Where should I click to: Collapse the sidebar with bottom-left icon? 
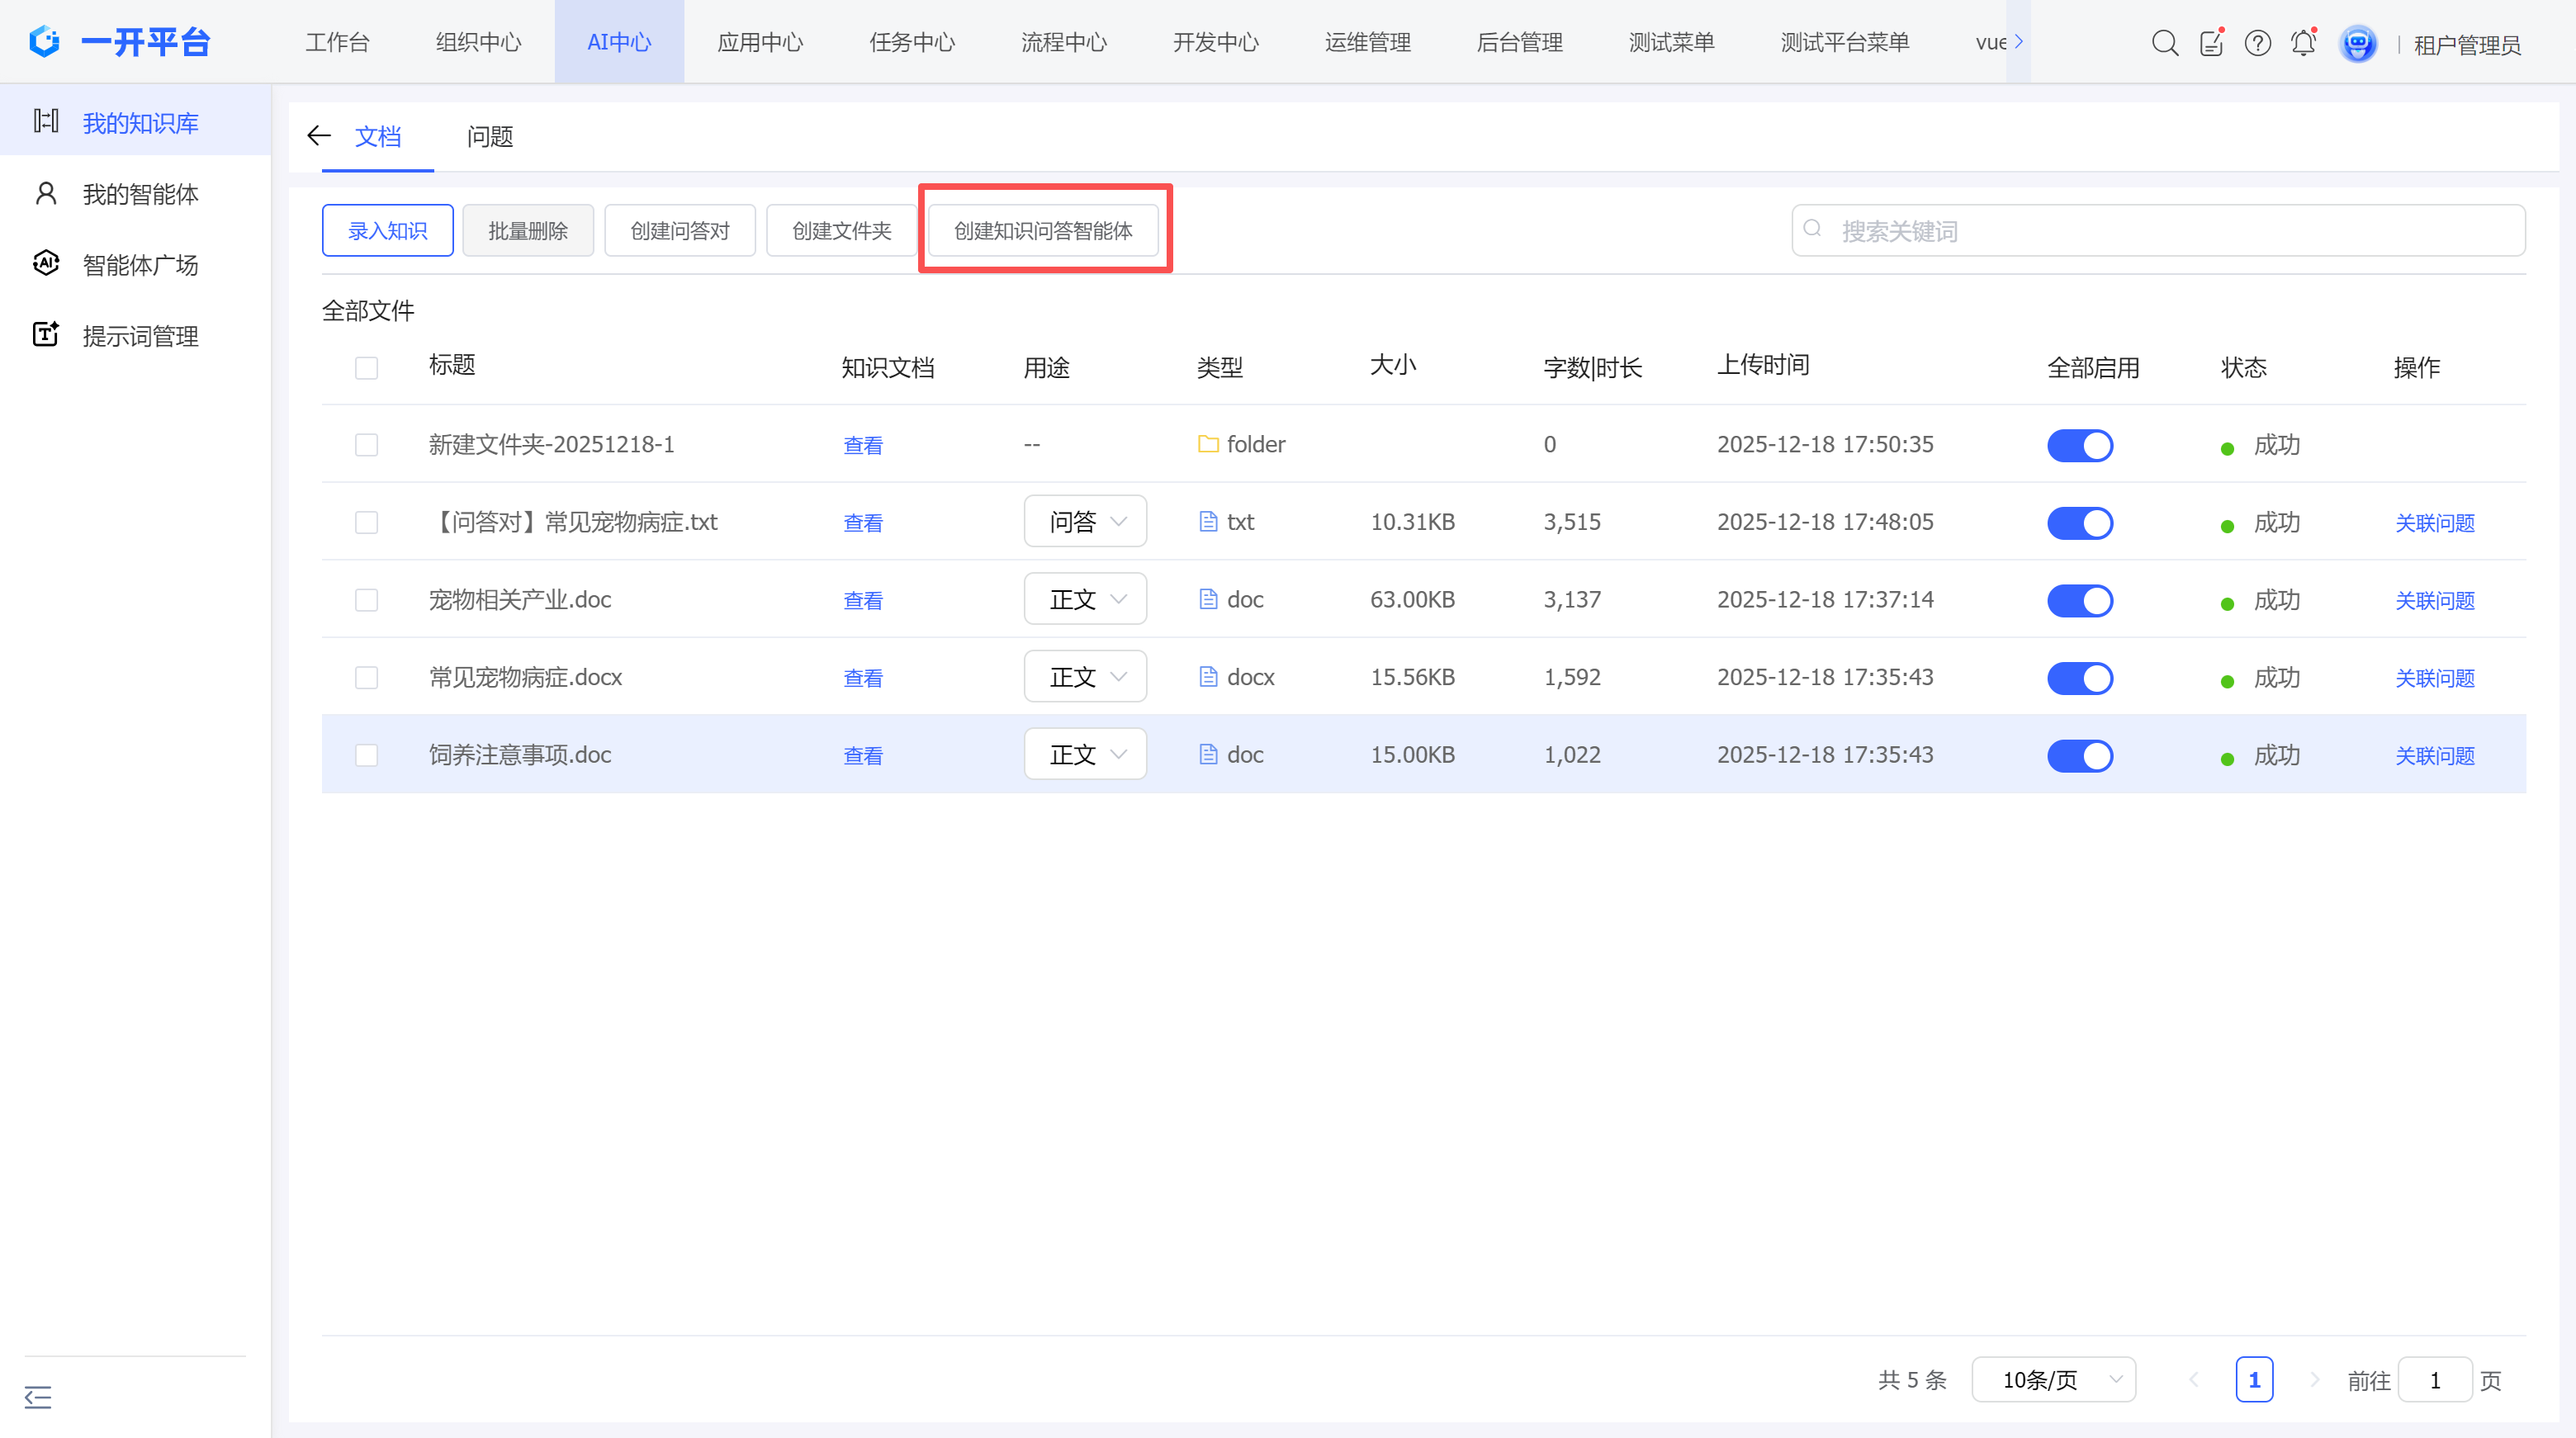38,1397
